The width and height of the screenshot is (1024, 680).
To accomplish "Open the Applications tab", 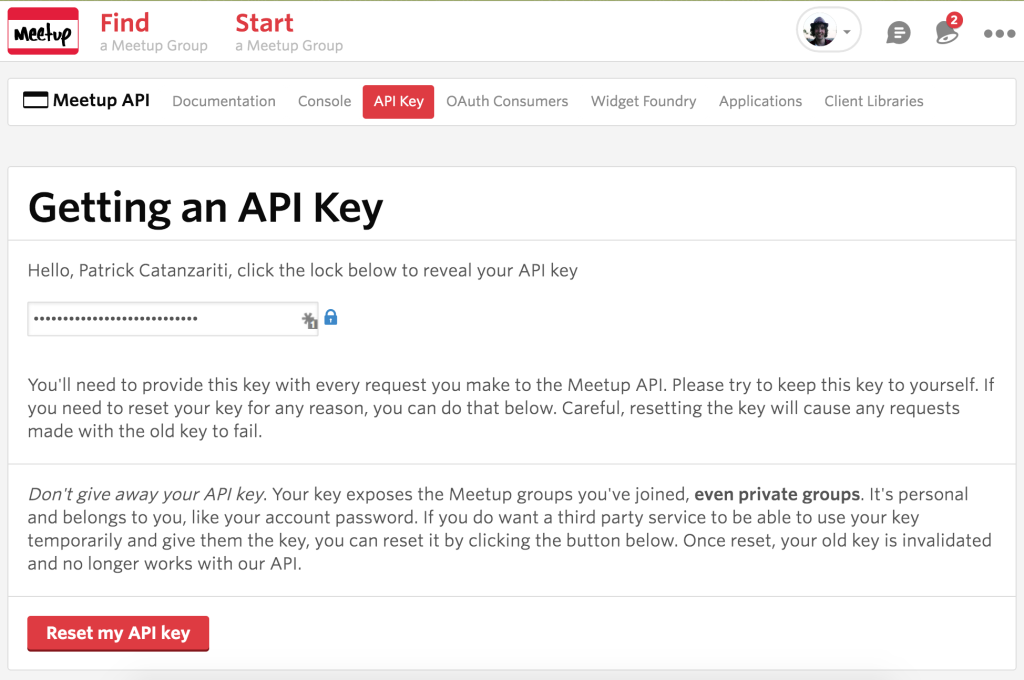I will click(x=760, y=101).
